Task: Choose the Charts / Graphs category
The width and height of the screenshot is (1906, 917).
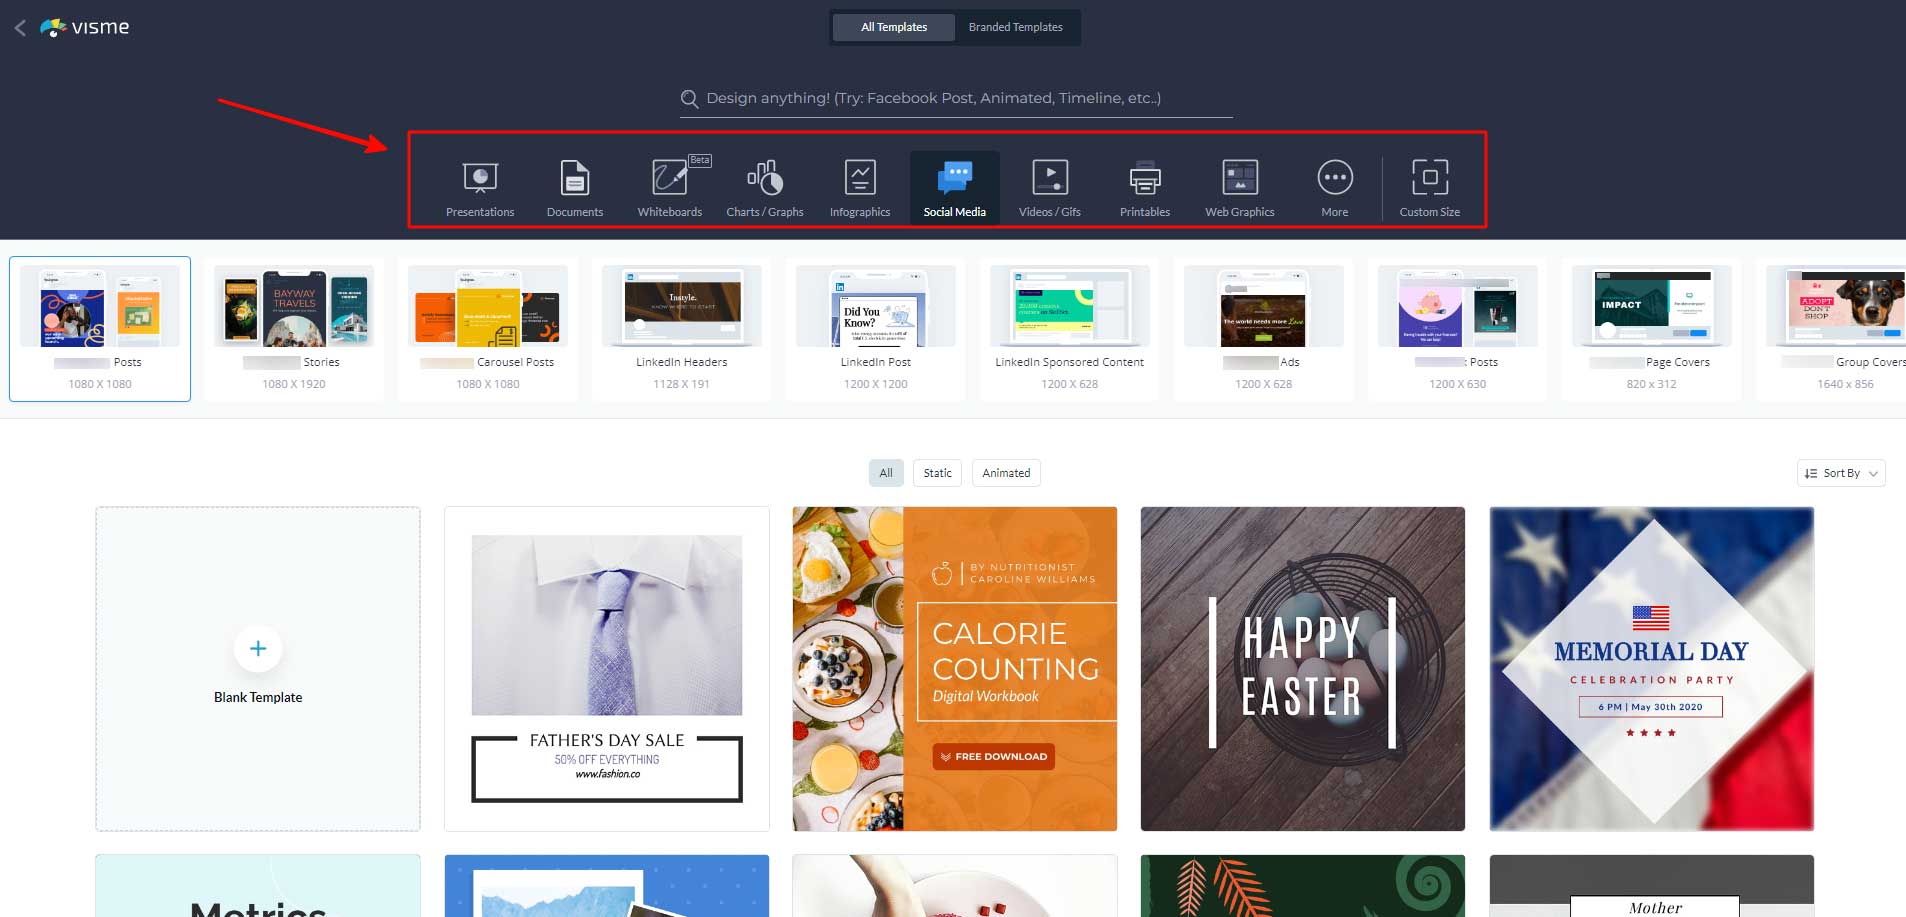Action: click(765, 187)
